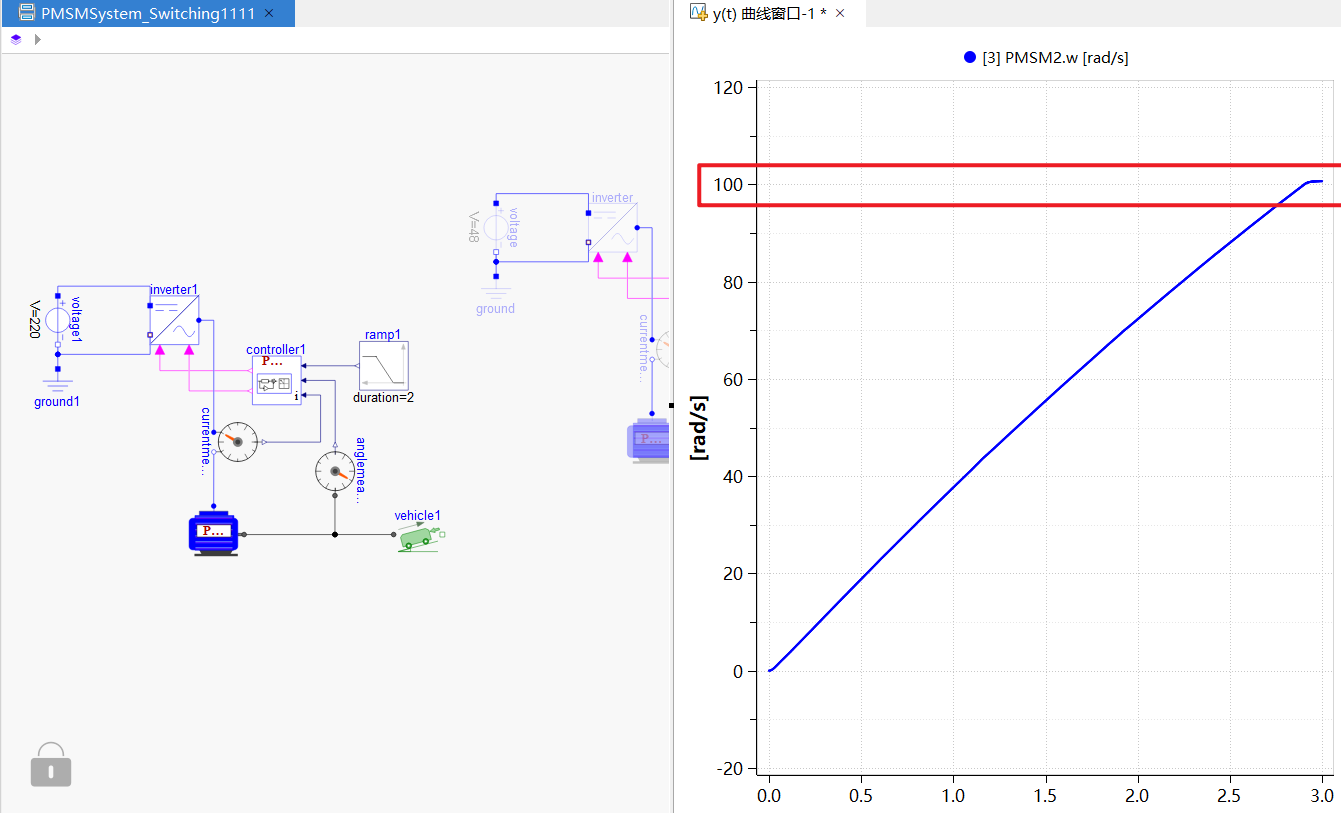Select the faded V=48 voltage source
Screen dimensions: 1341x813
(496, 228)
